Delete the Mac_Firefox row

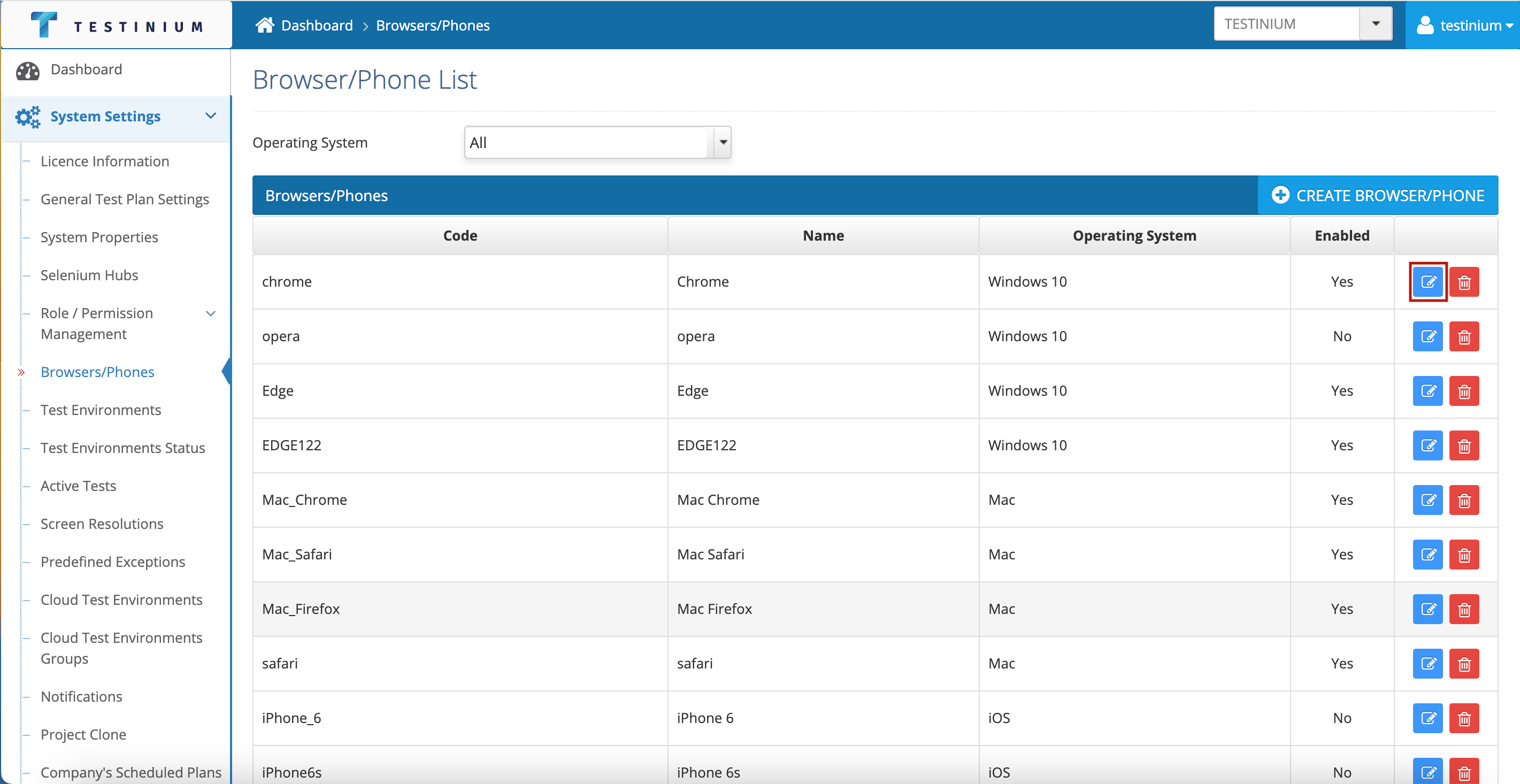point(1464,609)
